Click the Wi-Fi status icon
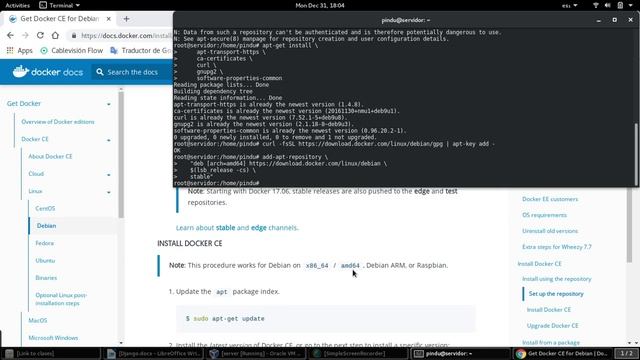640x360 pixels. click(596, 5)
